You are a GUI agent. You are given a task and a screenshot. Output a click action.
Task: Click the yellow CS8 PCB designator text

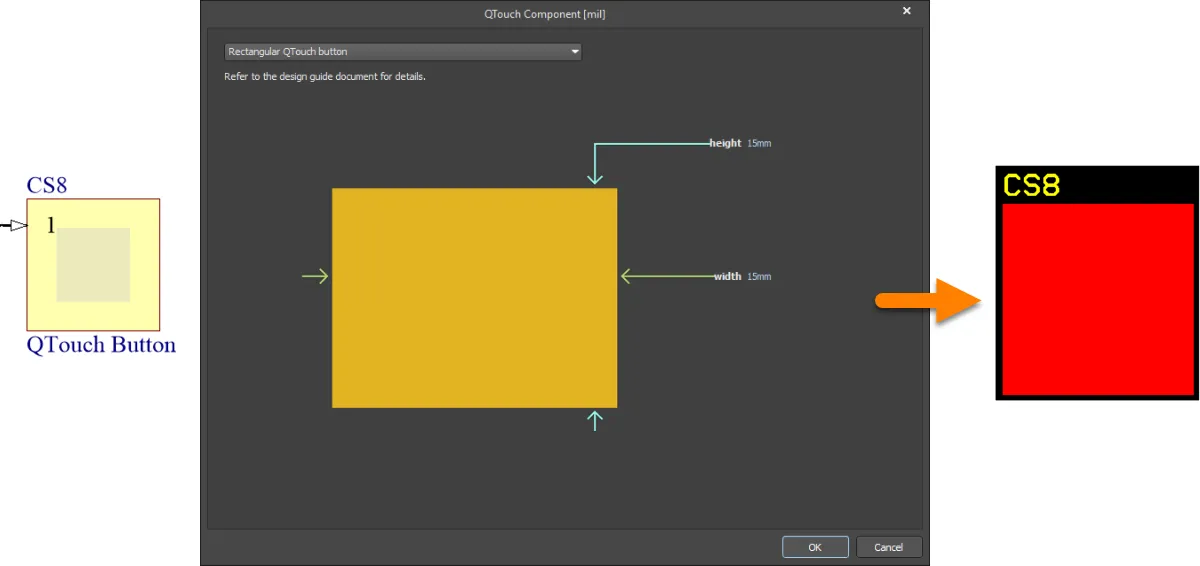click(1031, 185)
